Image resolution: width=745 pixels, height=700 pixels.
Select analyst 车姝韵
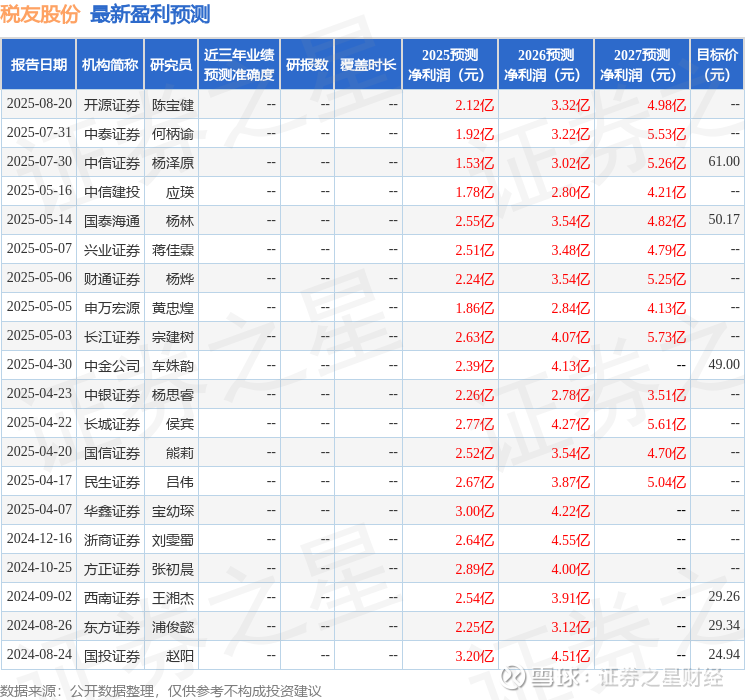point(173,366)
